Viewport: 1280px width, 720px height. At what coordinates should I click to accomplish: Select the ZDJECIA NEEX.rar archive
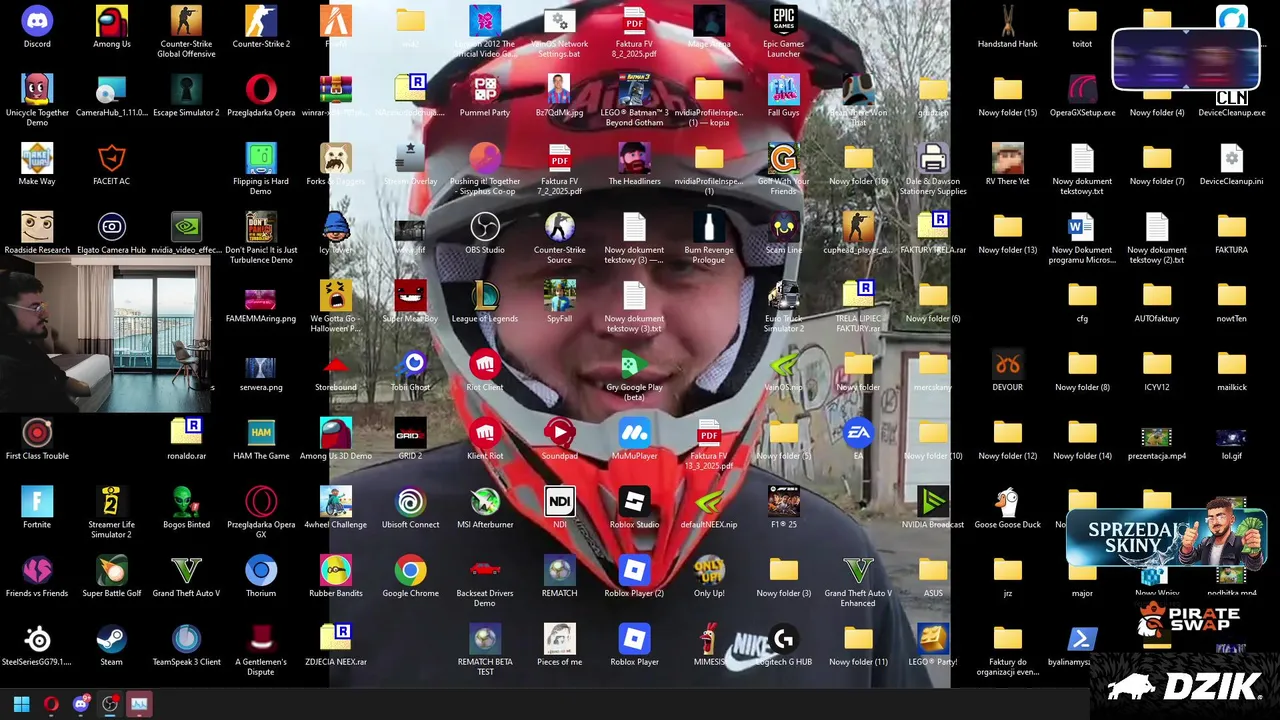click(x=335, y=645)
